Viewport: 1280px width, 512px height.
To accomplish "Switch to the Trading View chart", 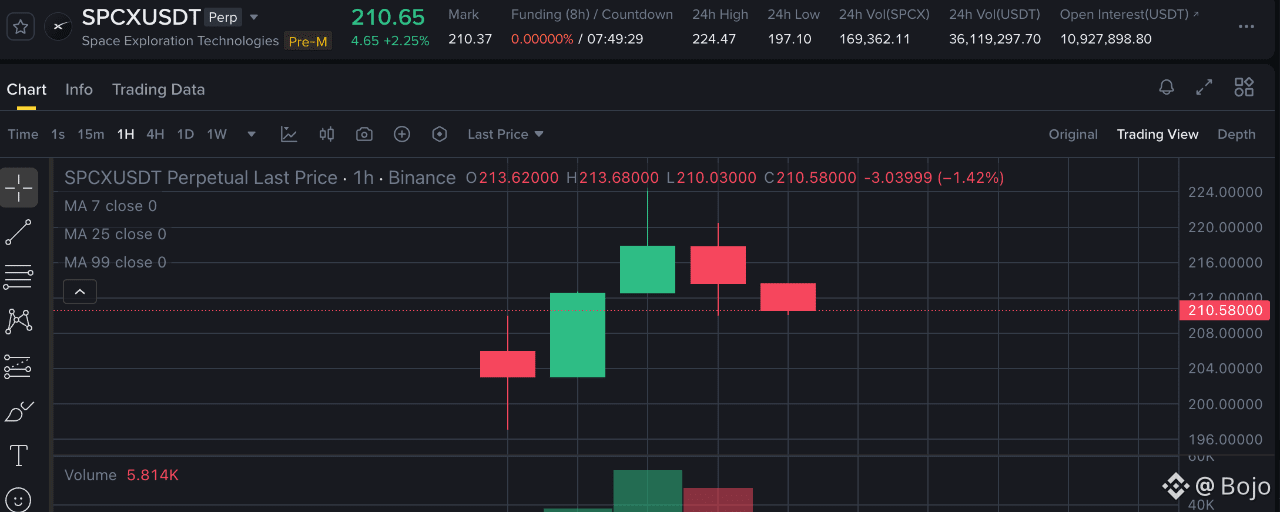I will tap(1157, 134).
